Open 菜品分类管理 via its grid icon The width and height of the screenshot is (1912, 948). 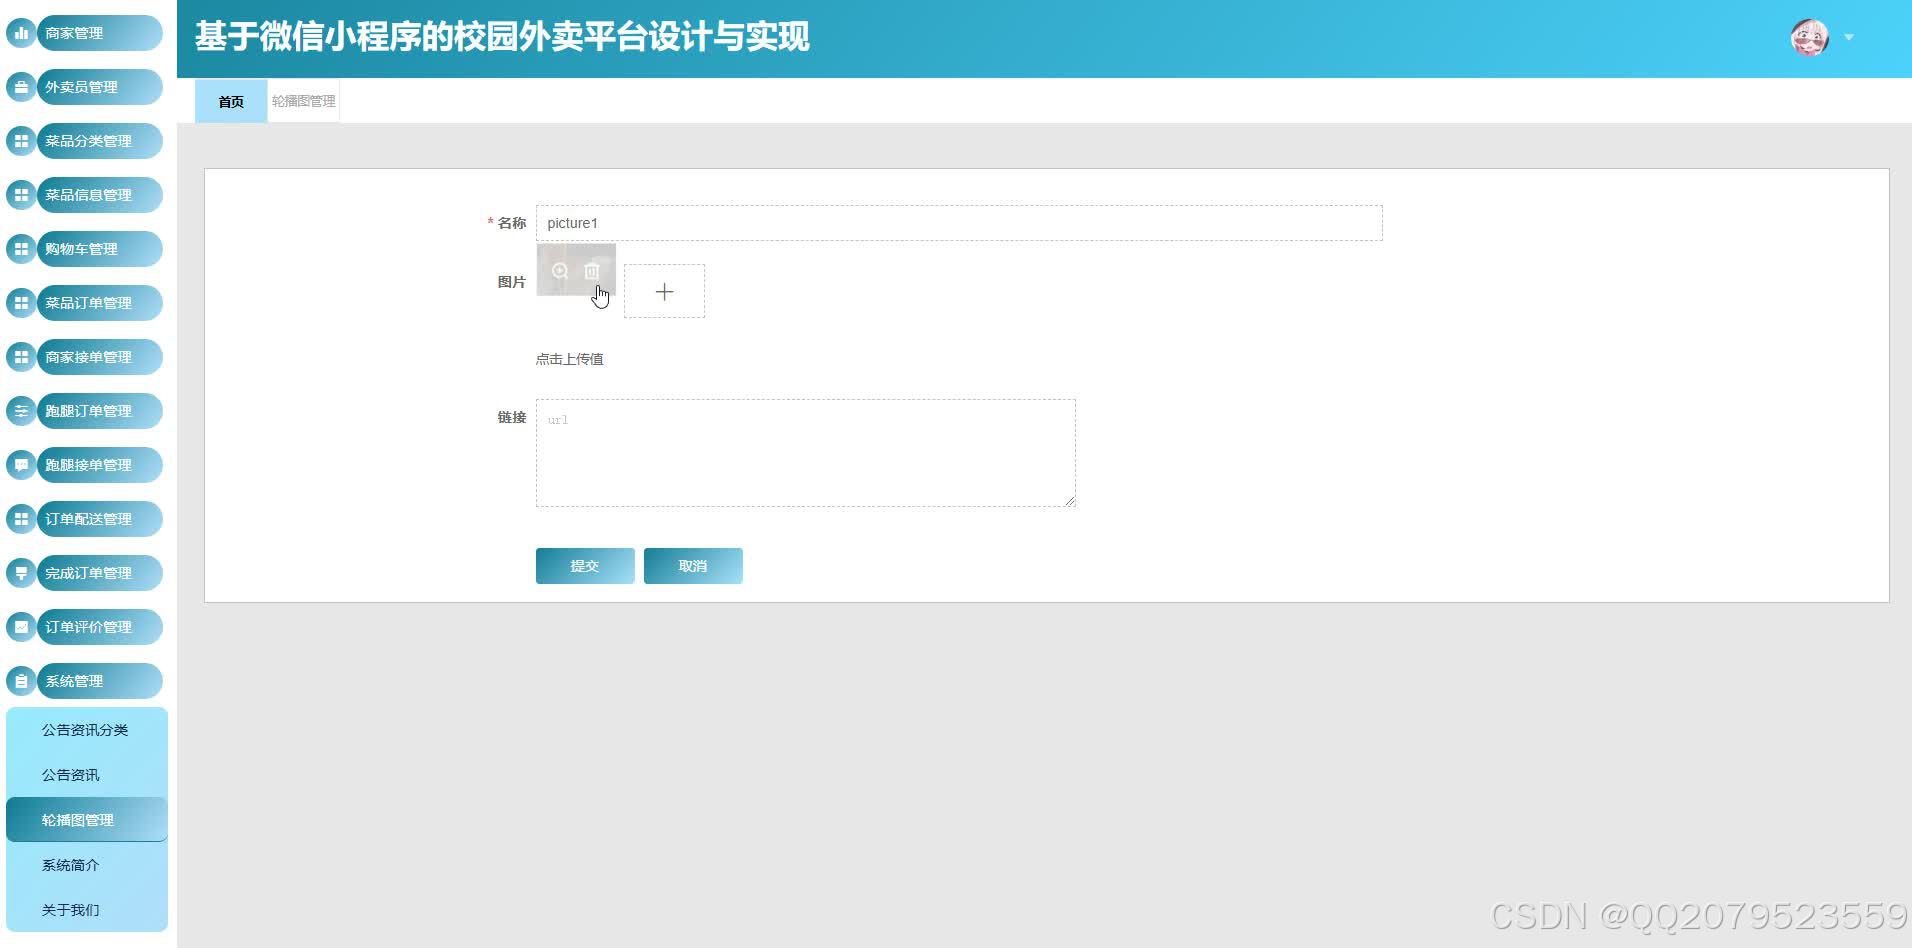point(20,140)
